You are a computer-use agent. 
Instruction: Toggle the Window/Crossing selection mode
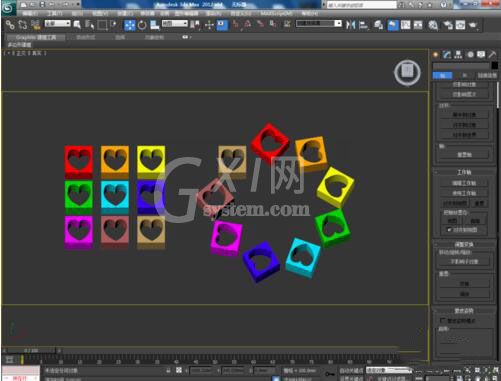114,24
